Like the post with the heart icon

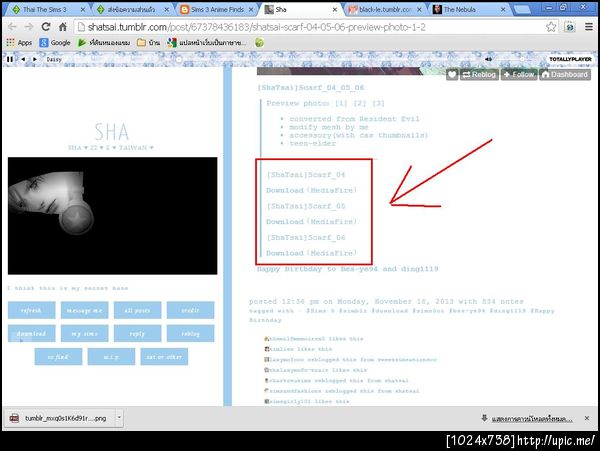452,75
